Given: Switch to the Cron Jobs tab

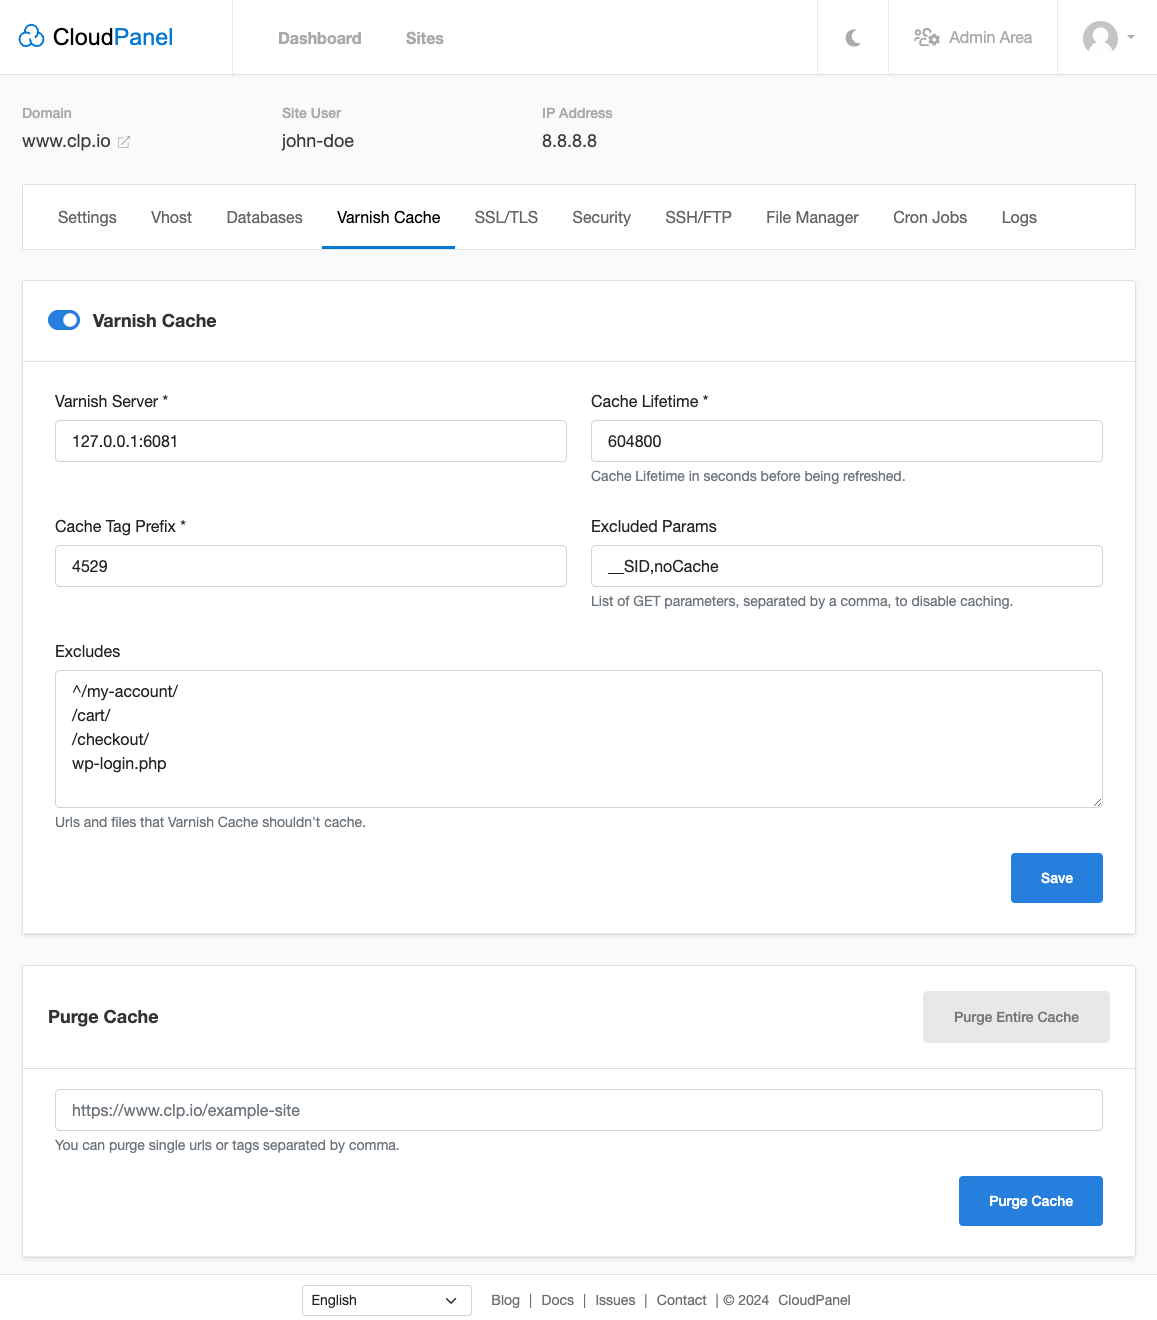Looking at the screenshot, I should [929, 217].
